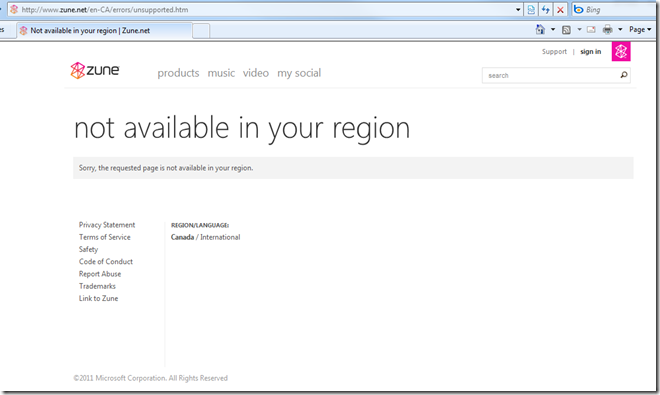Click the 'REGION/LANGUAGE:' label
This screenshot has height=395, width=660.
tap(200, 225)
